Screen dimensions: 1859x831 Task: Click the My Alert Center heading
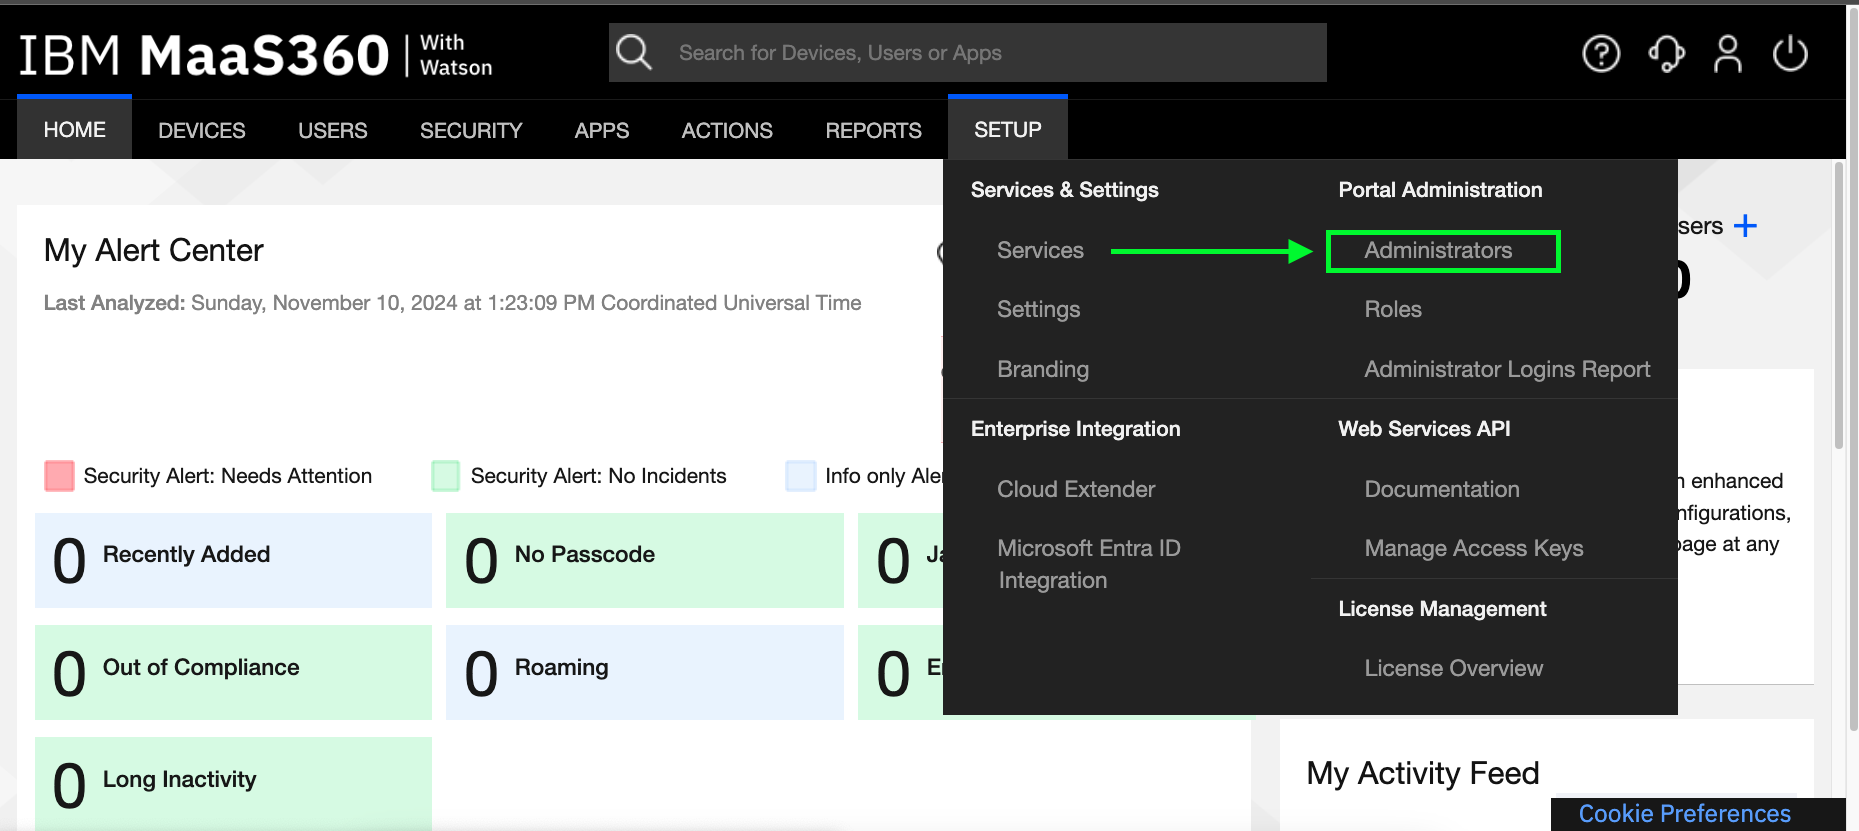click(x=154, y=250)
